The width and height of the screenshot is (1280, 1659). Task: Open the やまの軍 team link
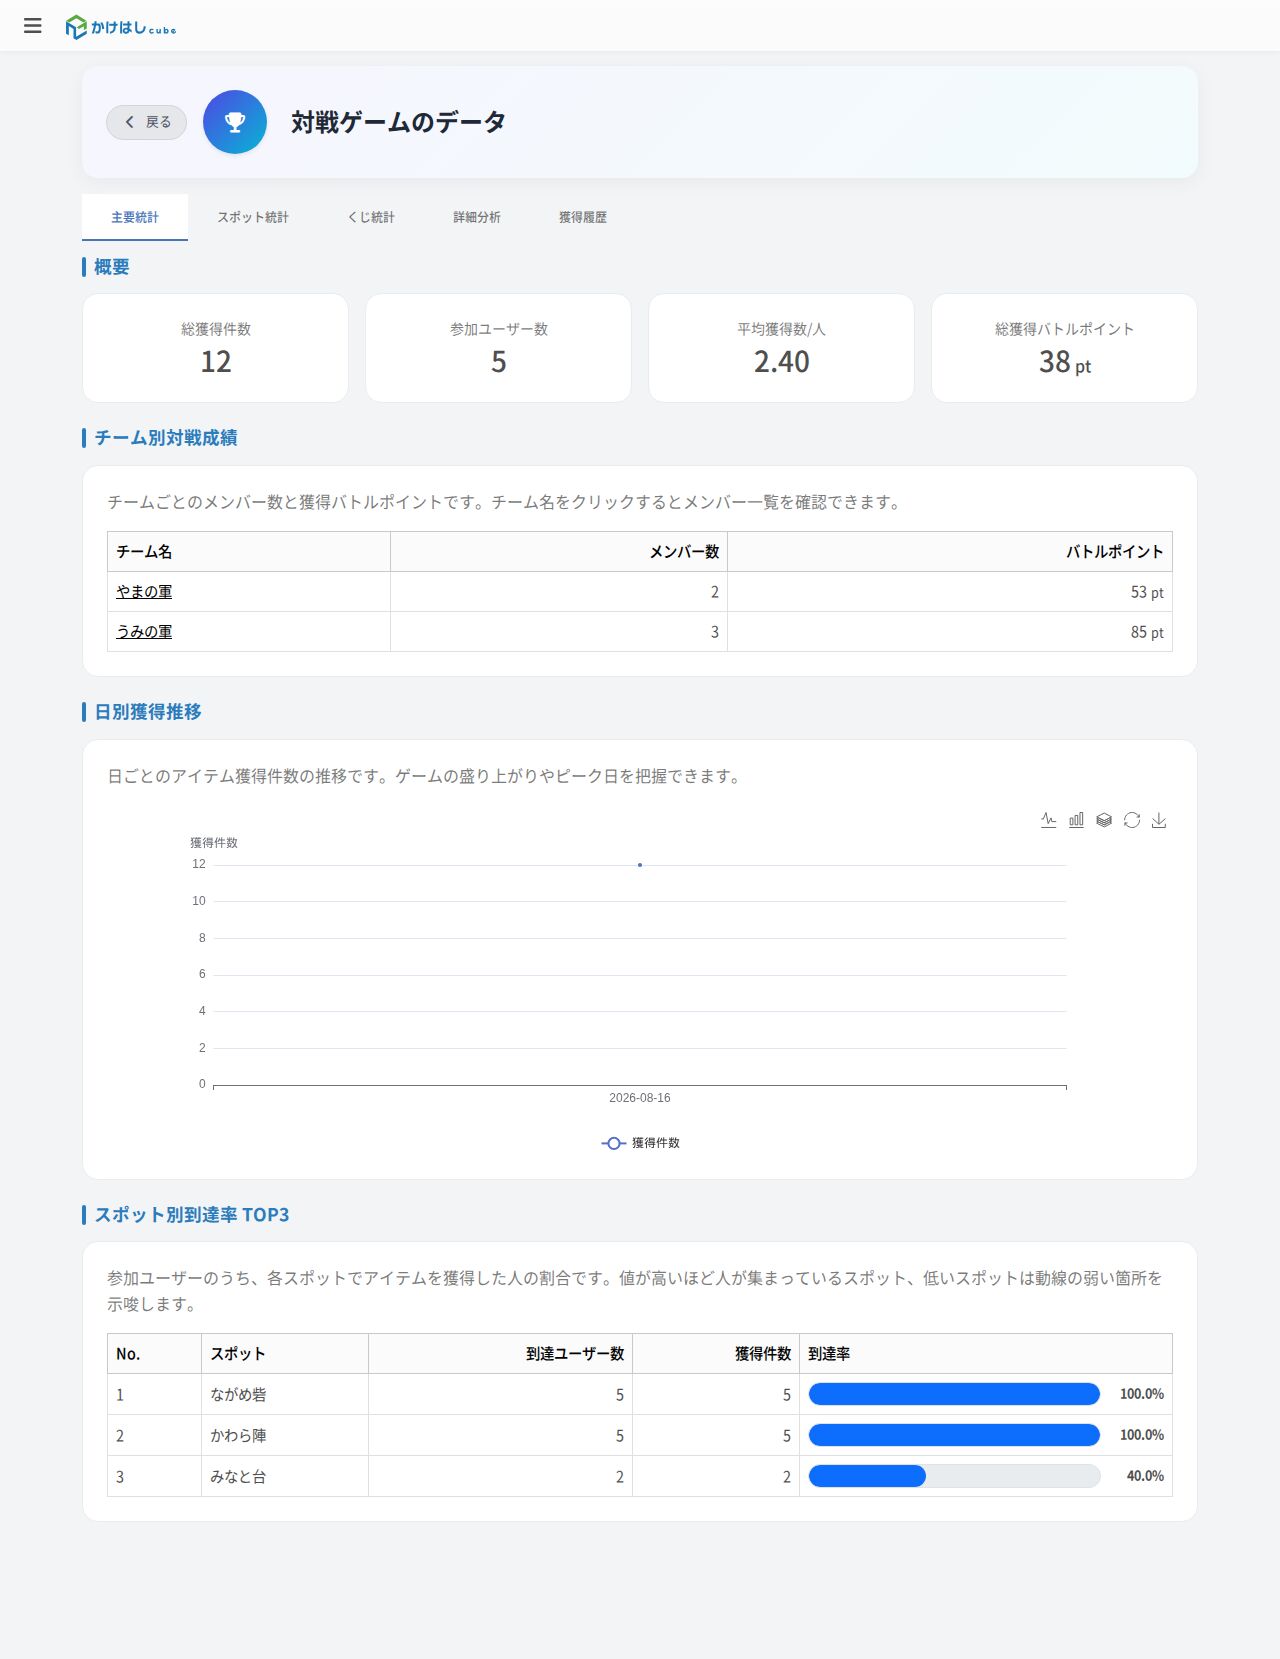tap(144, 592)
